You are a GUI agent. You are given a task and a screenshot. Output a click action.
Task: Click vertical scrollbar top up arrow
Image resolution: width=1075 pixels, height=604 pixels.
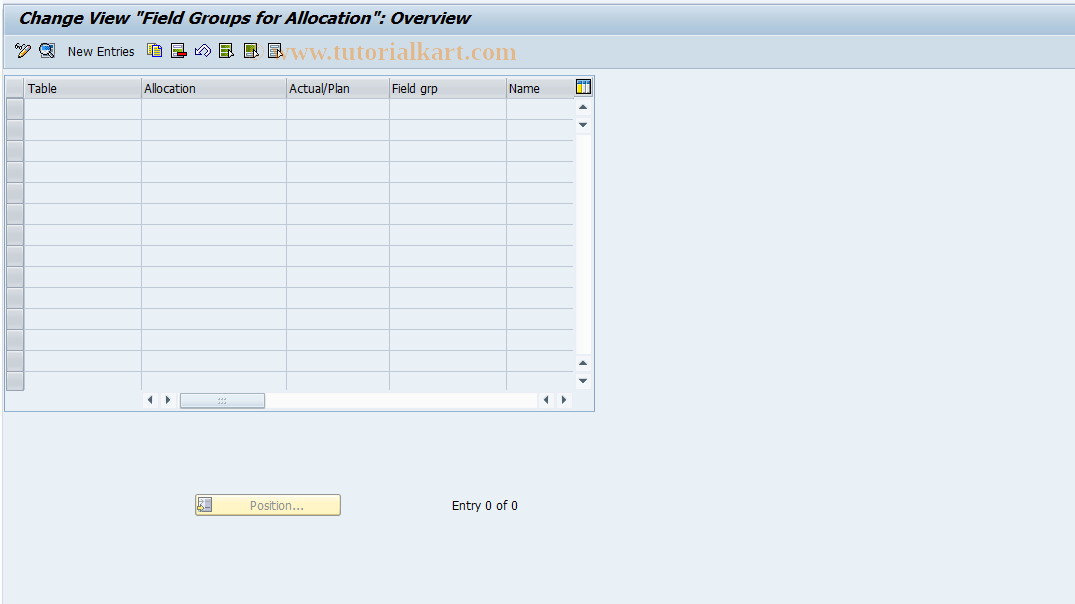[583, 107]
